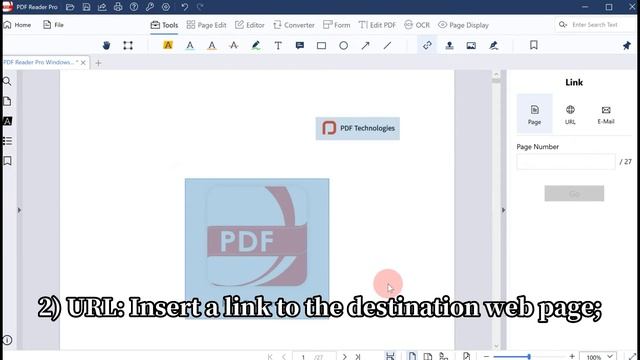The height and width of the screenshot is (360, 640).
Task: Open the annotations panel in left sidebar
Action: pos(7,121)
